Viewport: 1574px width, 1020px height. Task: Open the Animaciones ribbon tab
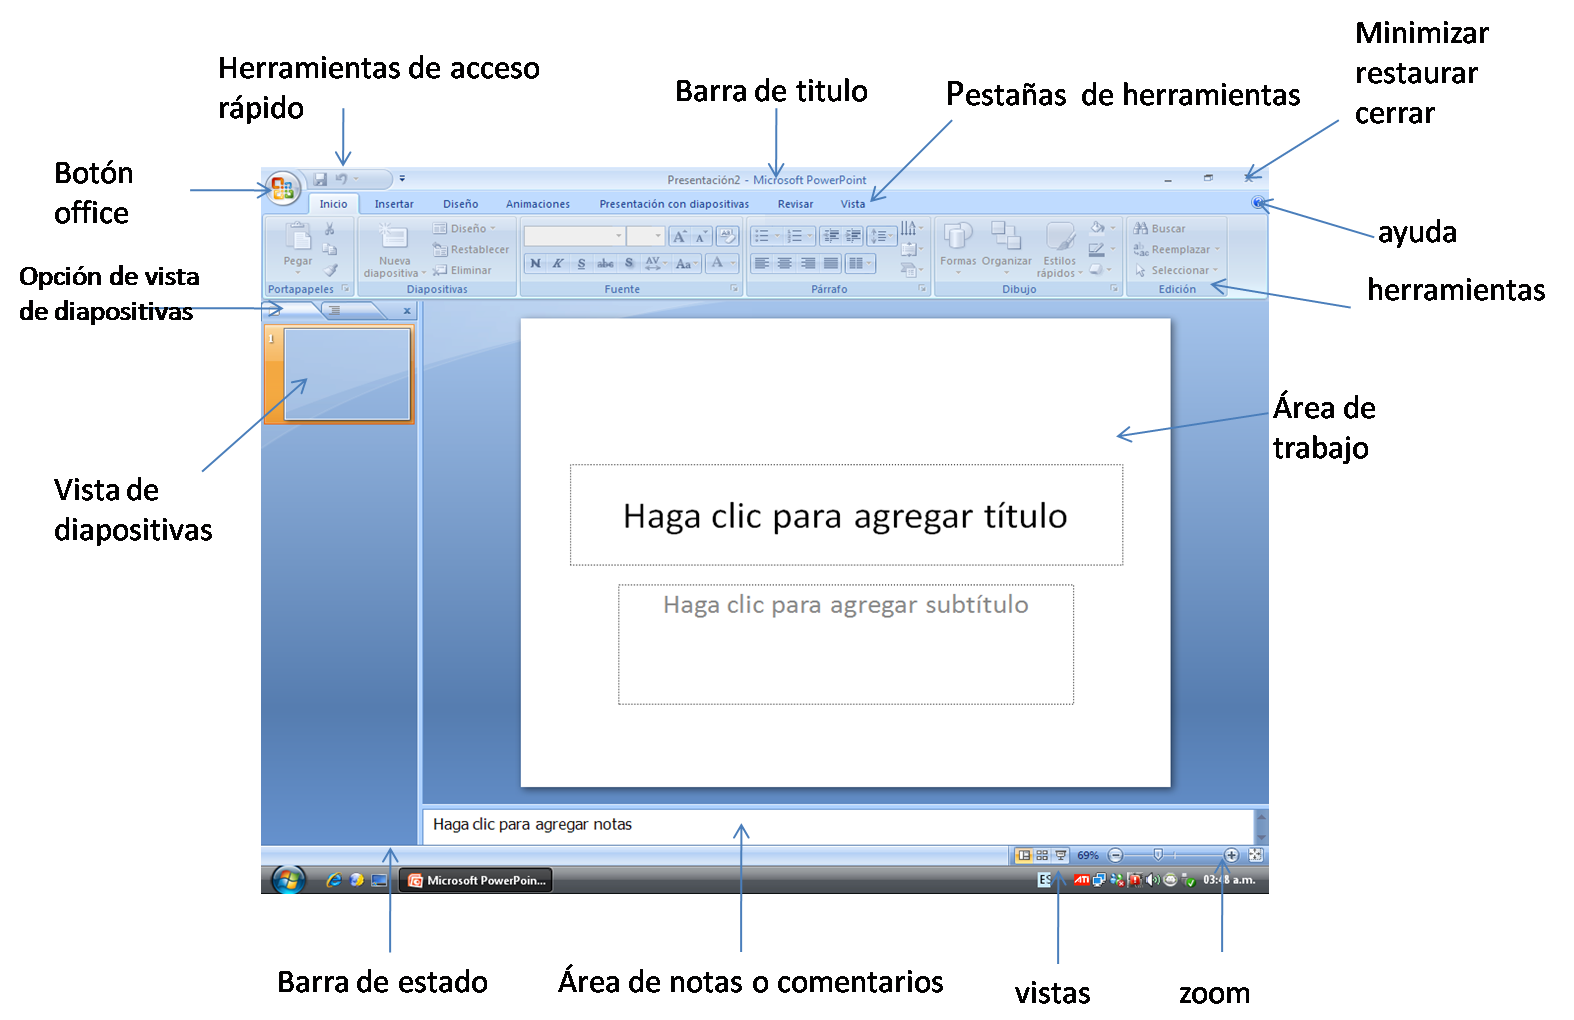[x=537, y=204]
